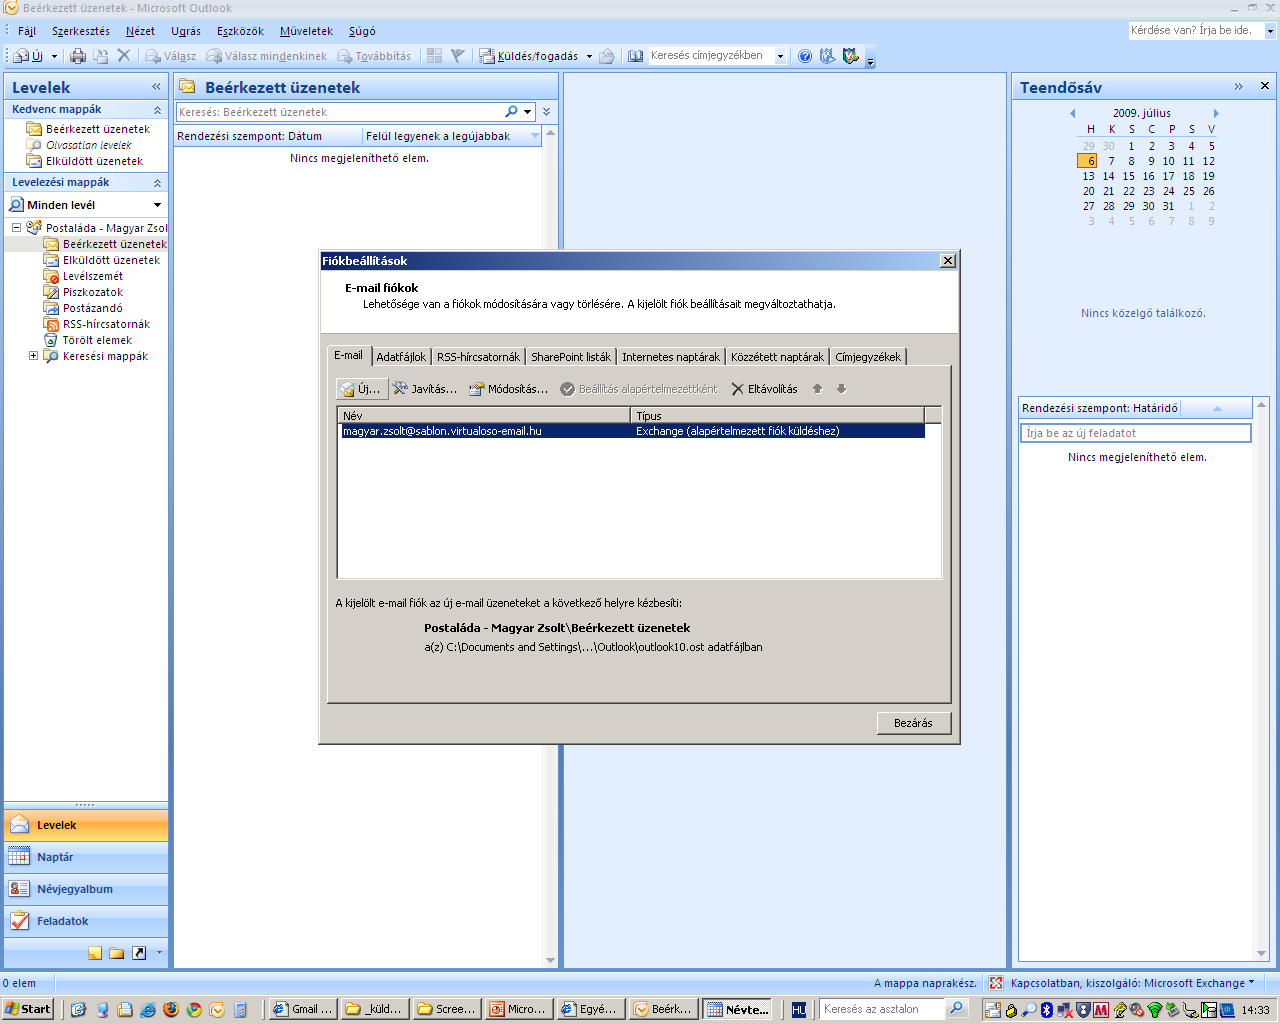Viewport: 1280px width, 1024px height.
Task: Switch to Naptár in navigation pane
Action: click(x=86, y=857)
